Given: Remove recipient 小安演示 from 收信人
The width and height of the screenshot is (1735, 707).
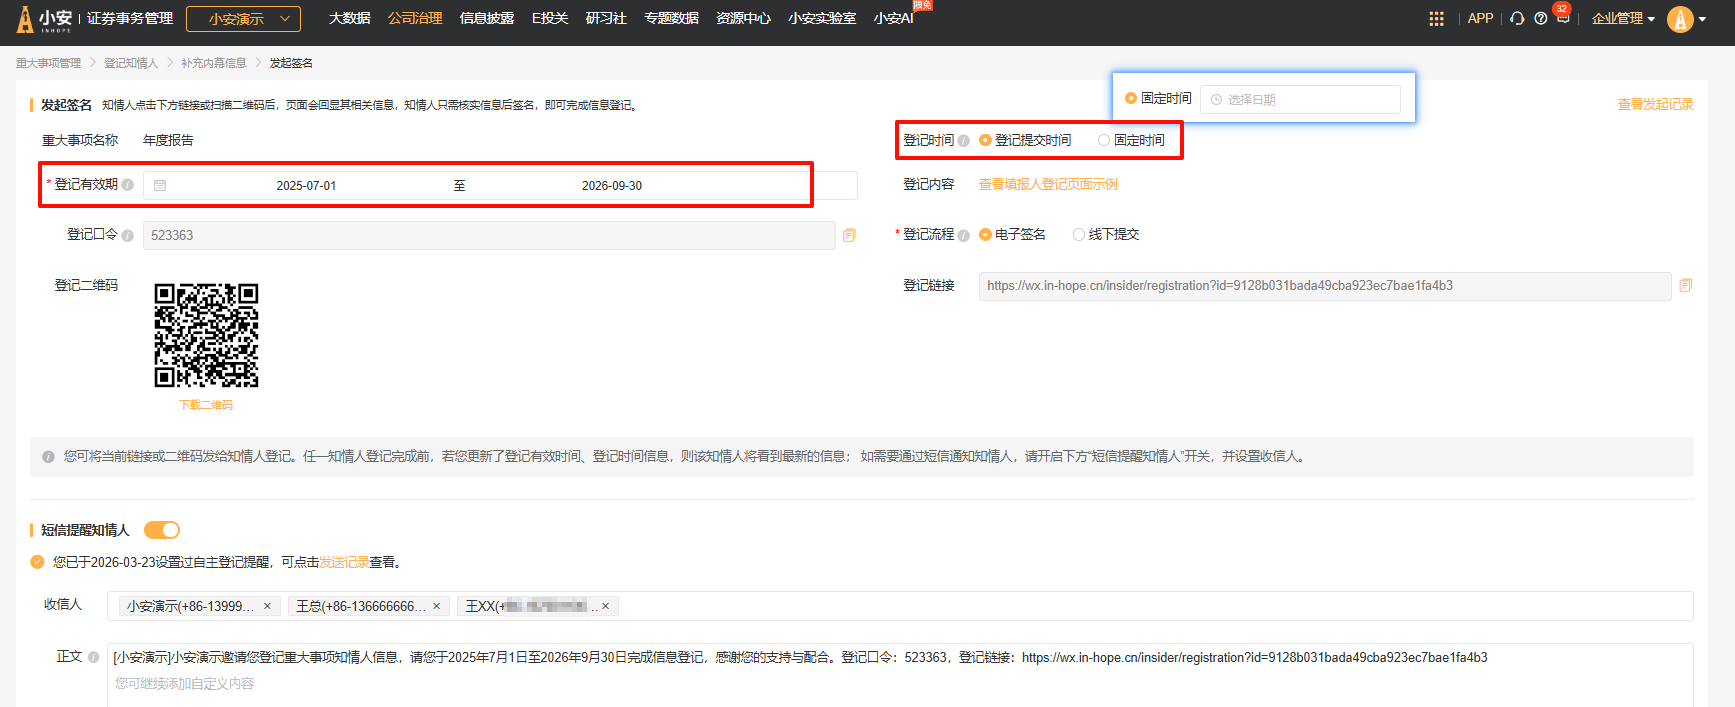Looking at the screenshot, I should point(267,606).
